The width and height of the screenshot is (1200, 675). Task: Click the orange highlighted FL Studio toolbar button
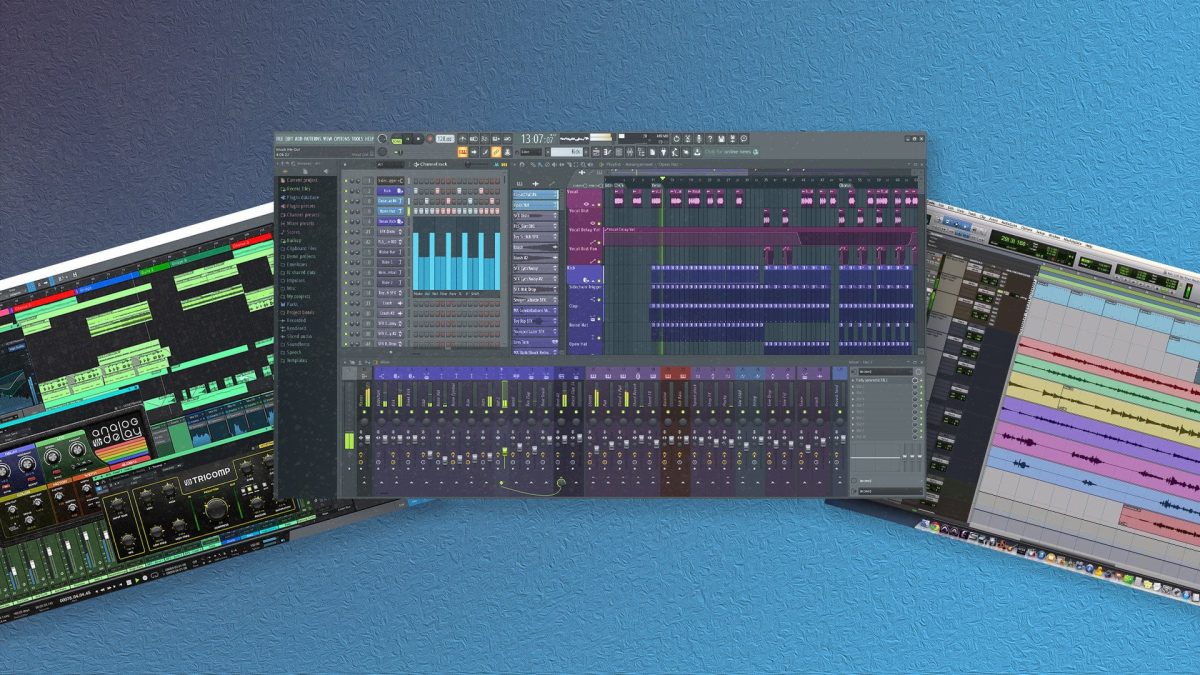(x=463, y=152)
